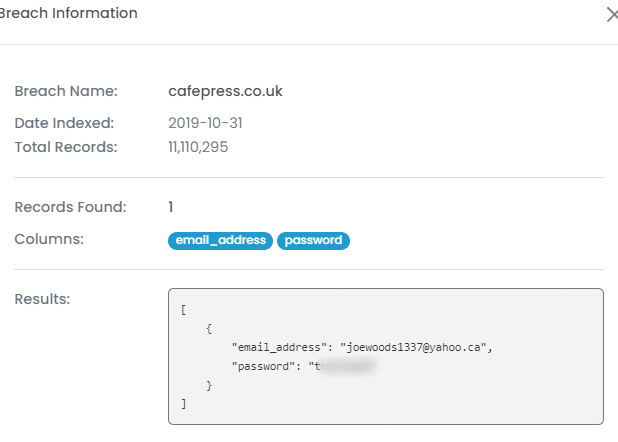Click the date indexed value 2019-10-31
This screenshot has height=442, width=618.
(205, 123)
